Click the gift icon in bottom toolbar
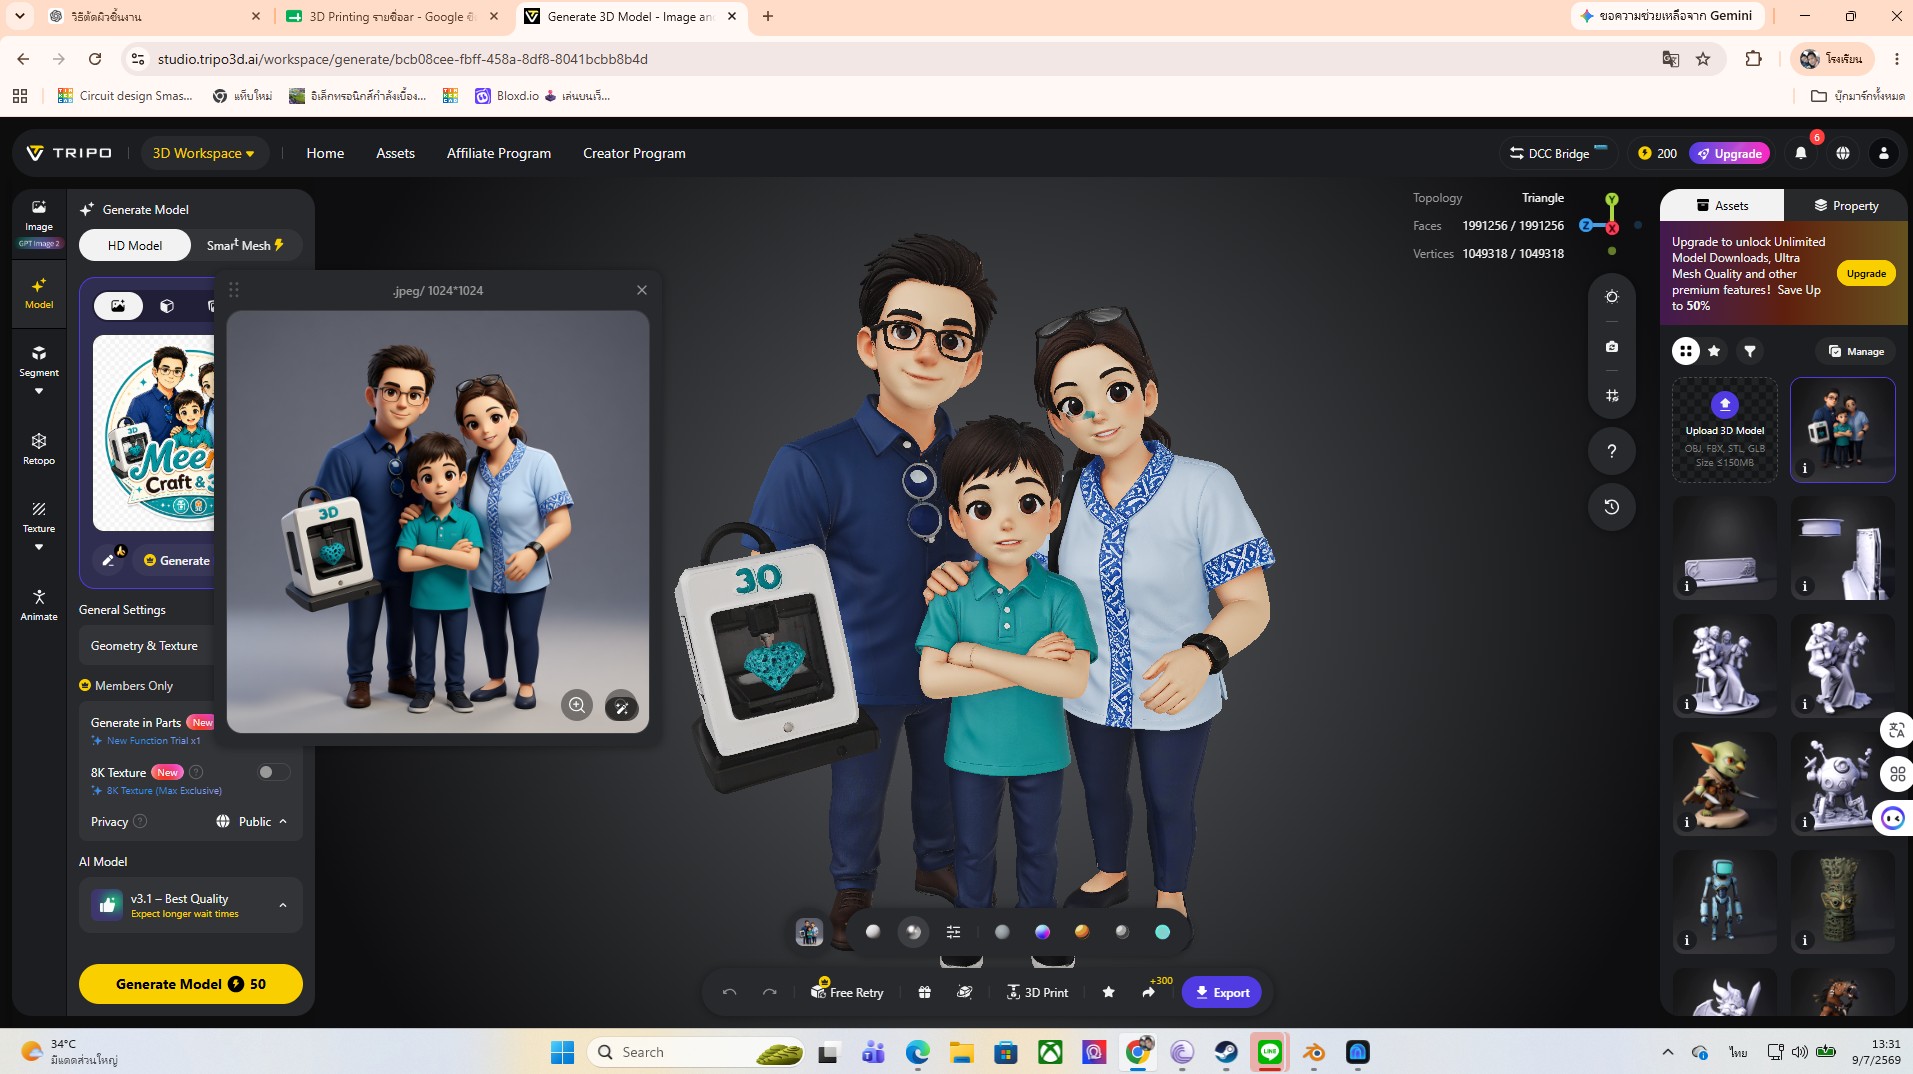1913x1074 pixels. click(924, 992)
